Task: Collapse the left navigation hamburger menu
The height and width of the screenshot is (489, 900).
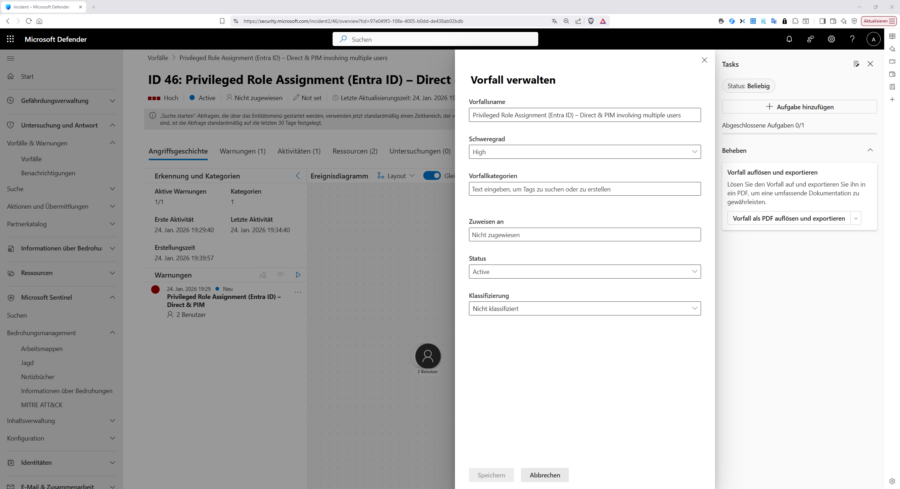Action: coord(10,59)
